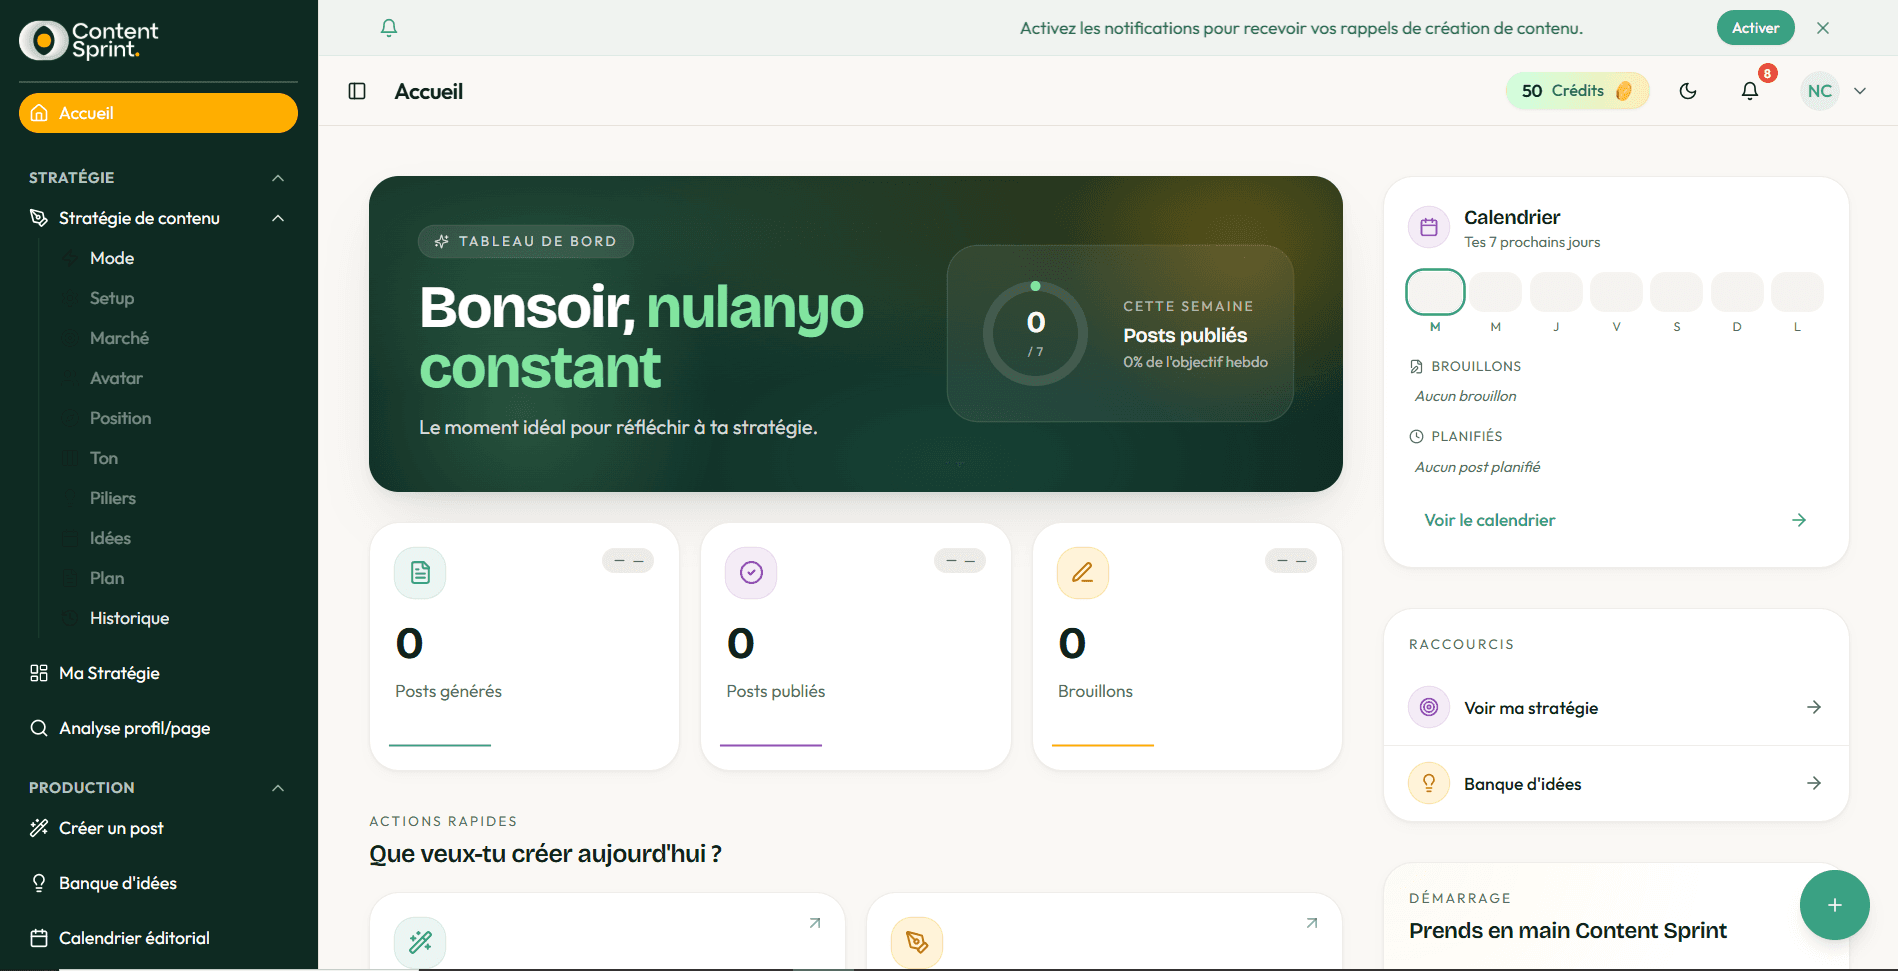This screenshot has width=1898, height=971.
Task: Click the Calendrier calendar icon
Action: pyautogui.click(x=1429, y=227)
